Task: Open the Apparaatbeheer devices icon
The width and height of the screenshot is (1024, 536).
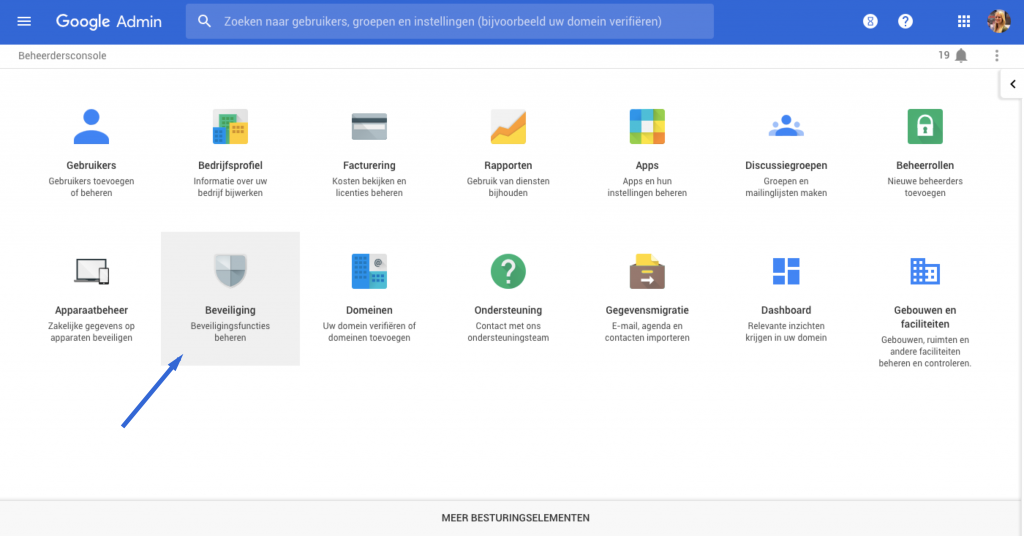Action: (x=91, y=272)
